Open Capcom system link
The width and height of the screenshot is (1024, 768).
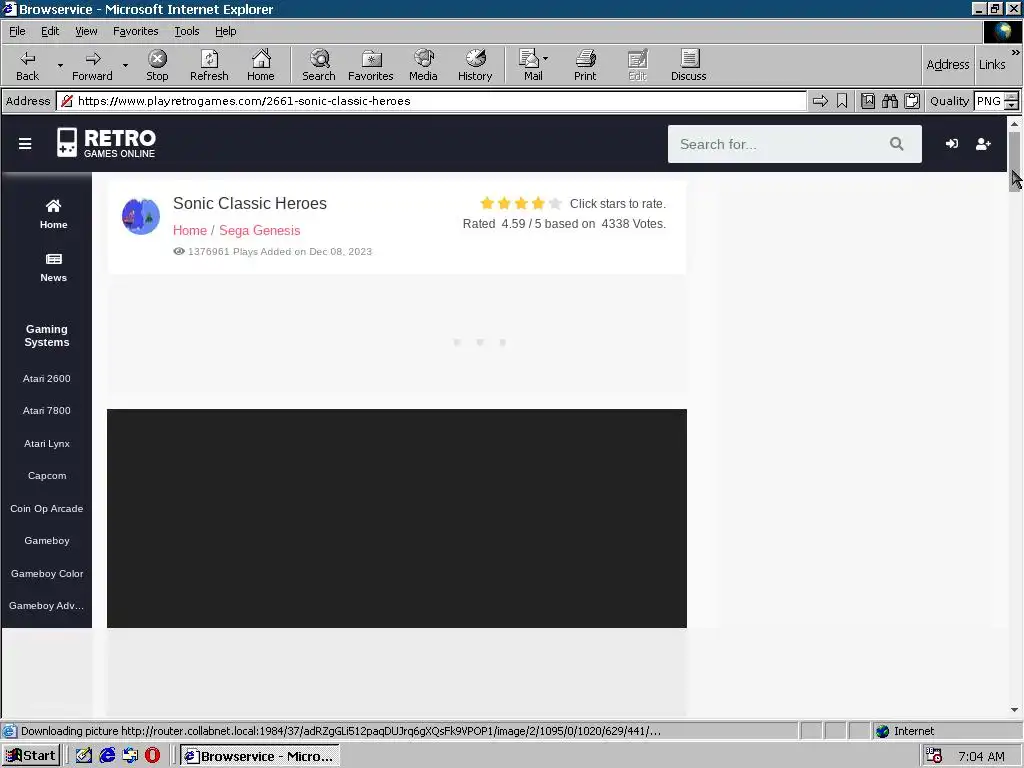[46, 476]
